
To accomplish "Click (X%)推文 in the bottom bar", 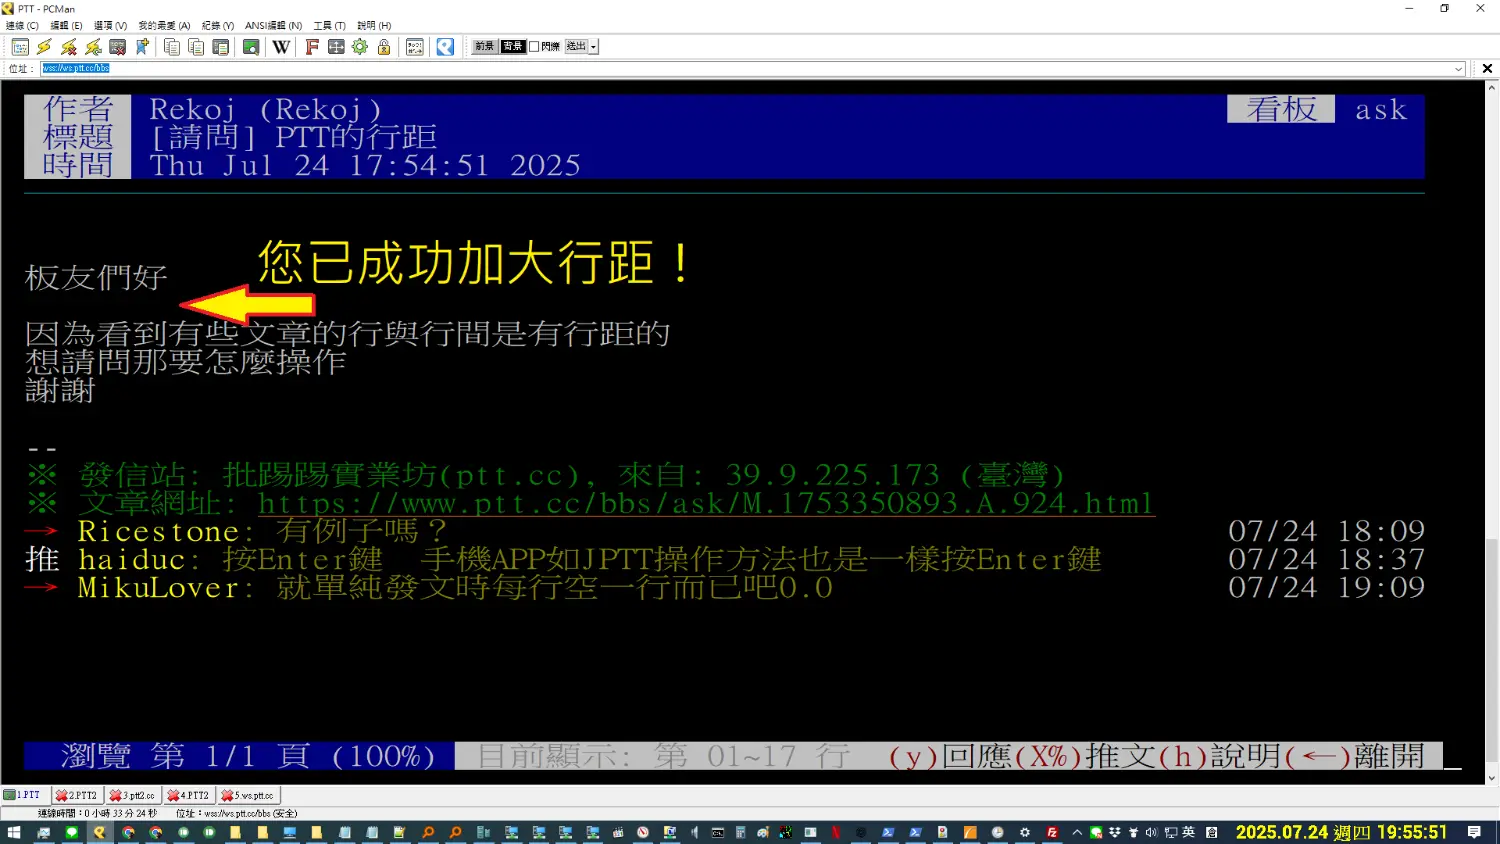I will point(1085,756).
